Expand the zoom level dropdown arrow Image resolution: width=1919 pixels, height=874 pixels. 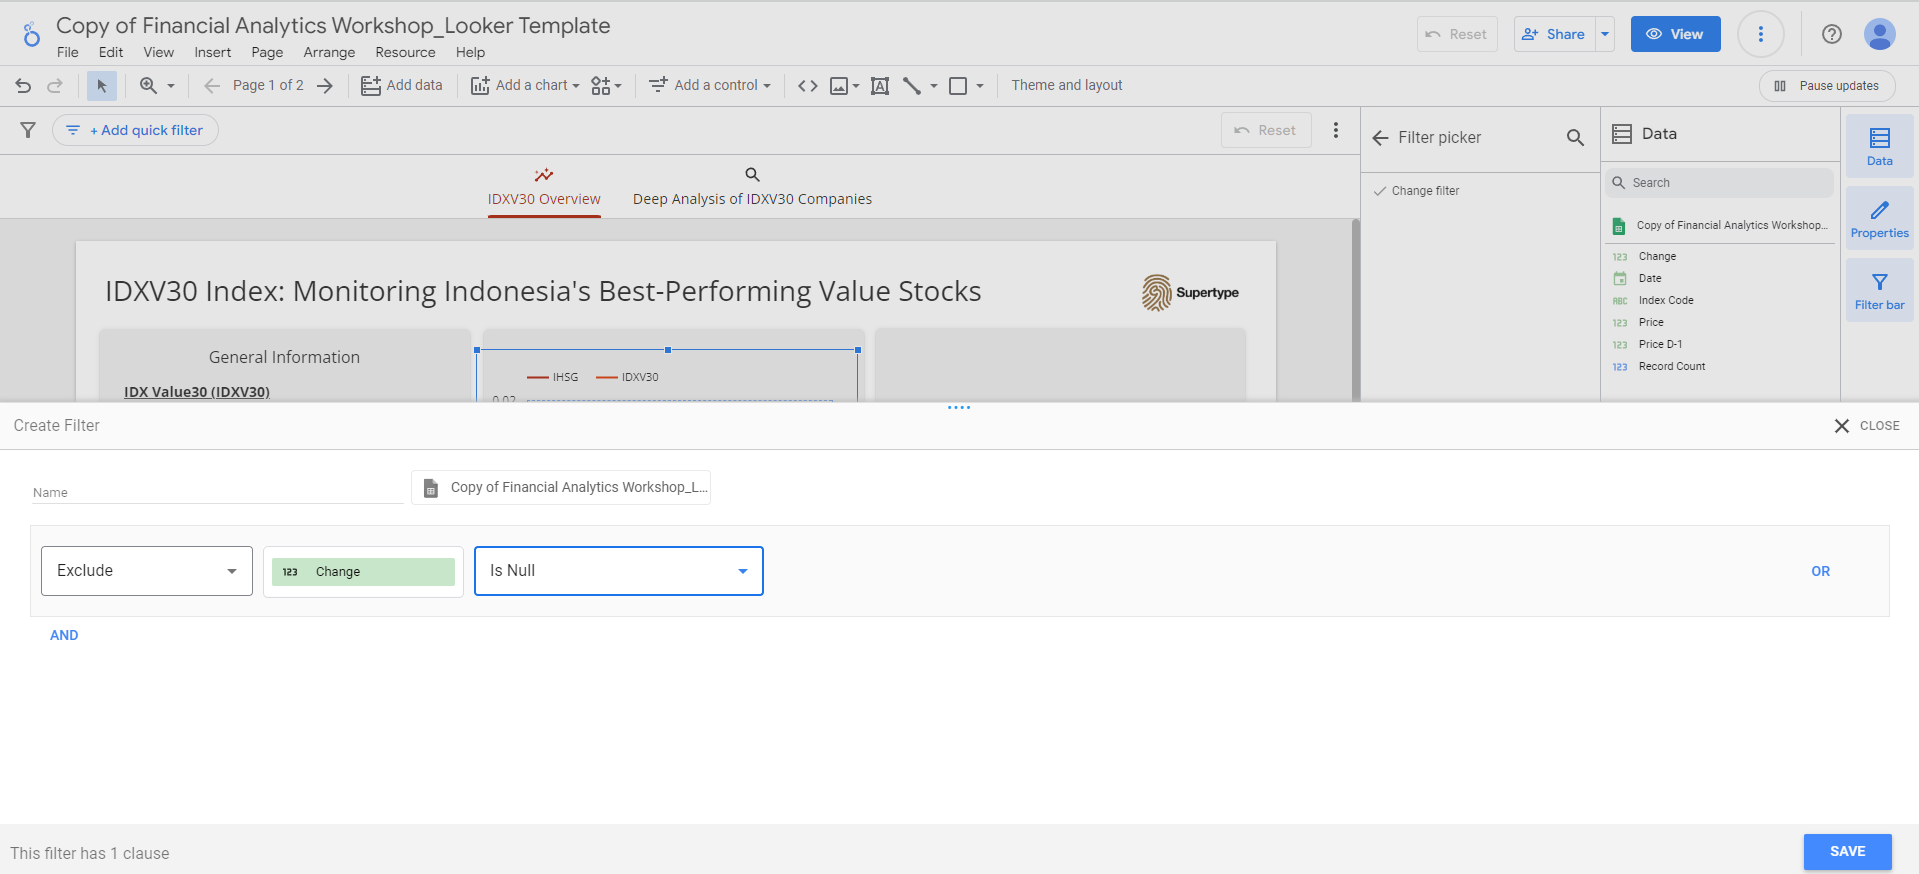[x=171, y=86]
